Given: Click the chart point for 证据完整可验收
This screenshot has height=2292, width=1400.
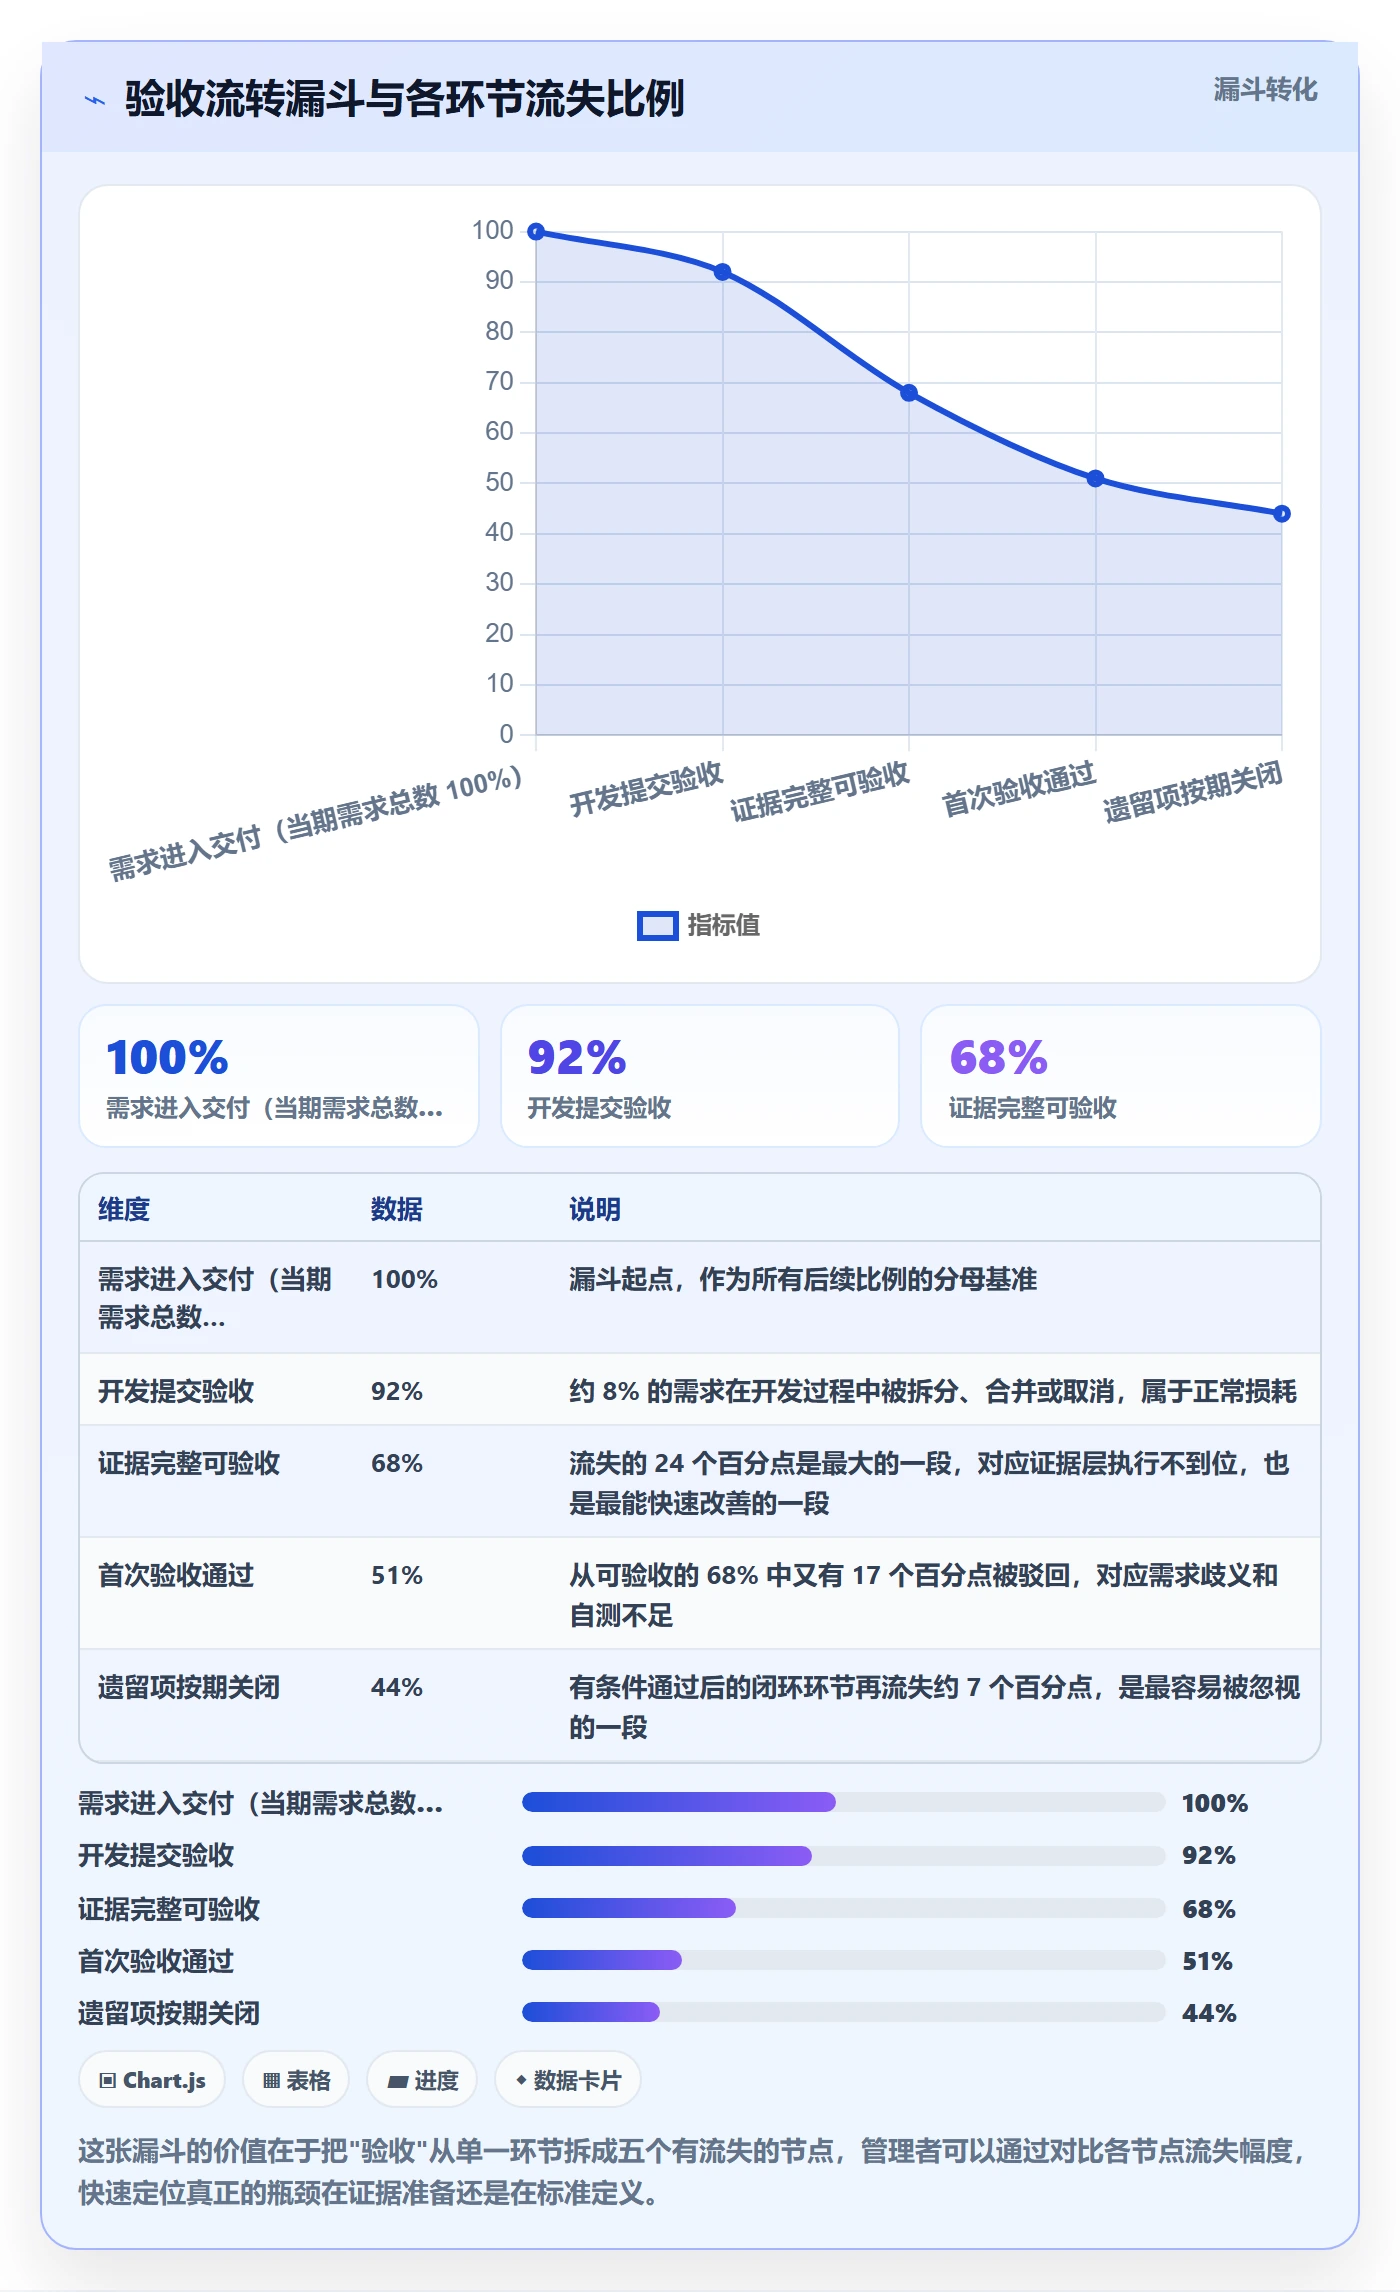Looking at the screenshot, I should [909, 393].
